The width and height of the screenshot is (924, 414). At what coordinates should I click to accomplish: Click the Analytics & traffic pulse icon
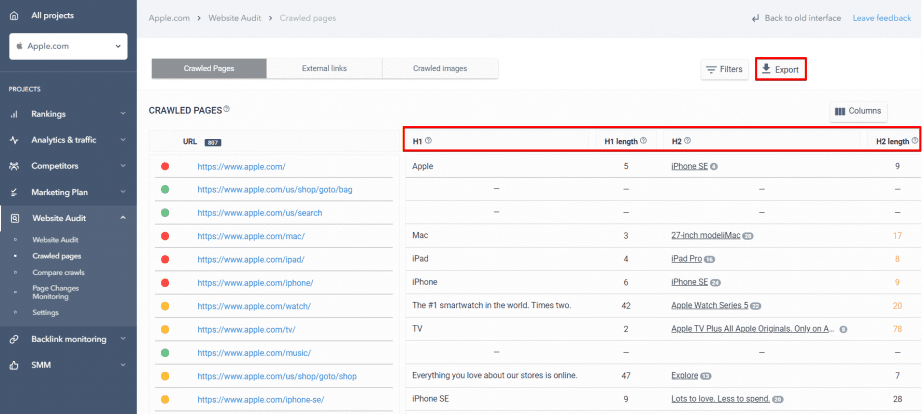point(14,140)
